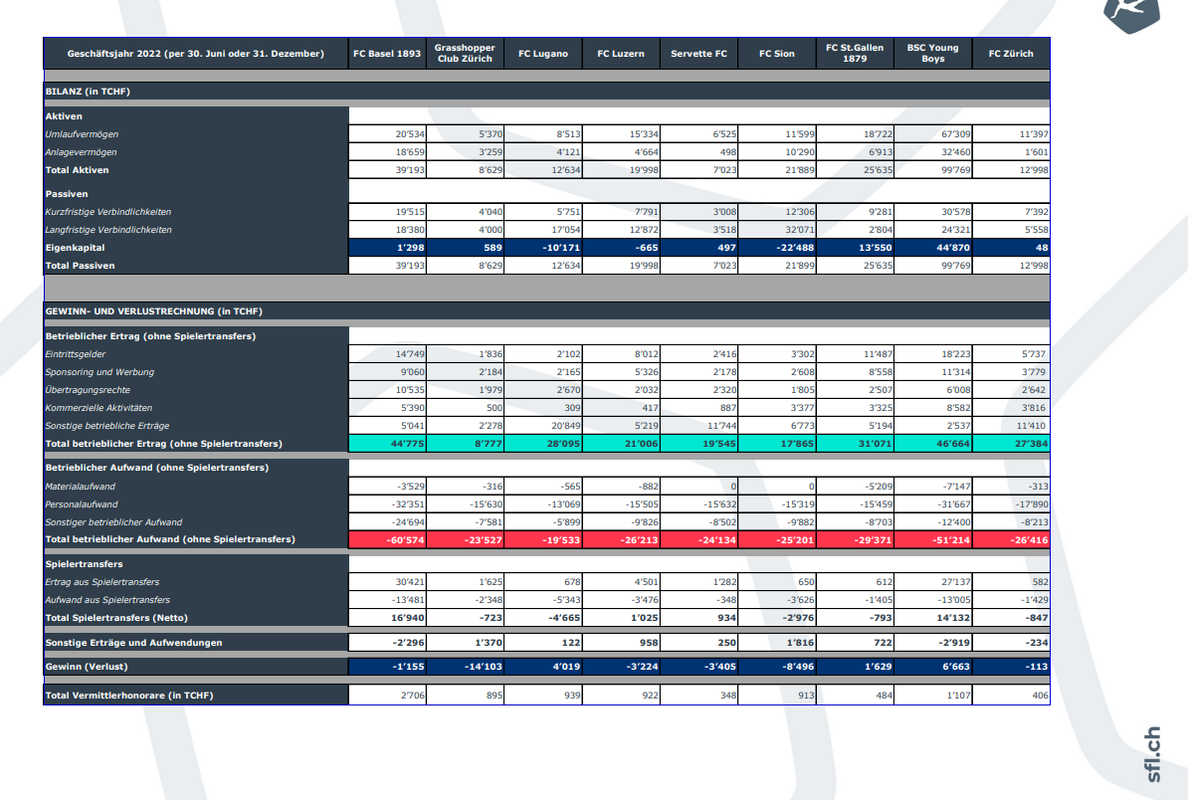Viewport: 1188px width, 800px height.
Task: Select the Grasshopper Club Zürich column header
Action: [465, 54]
